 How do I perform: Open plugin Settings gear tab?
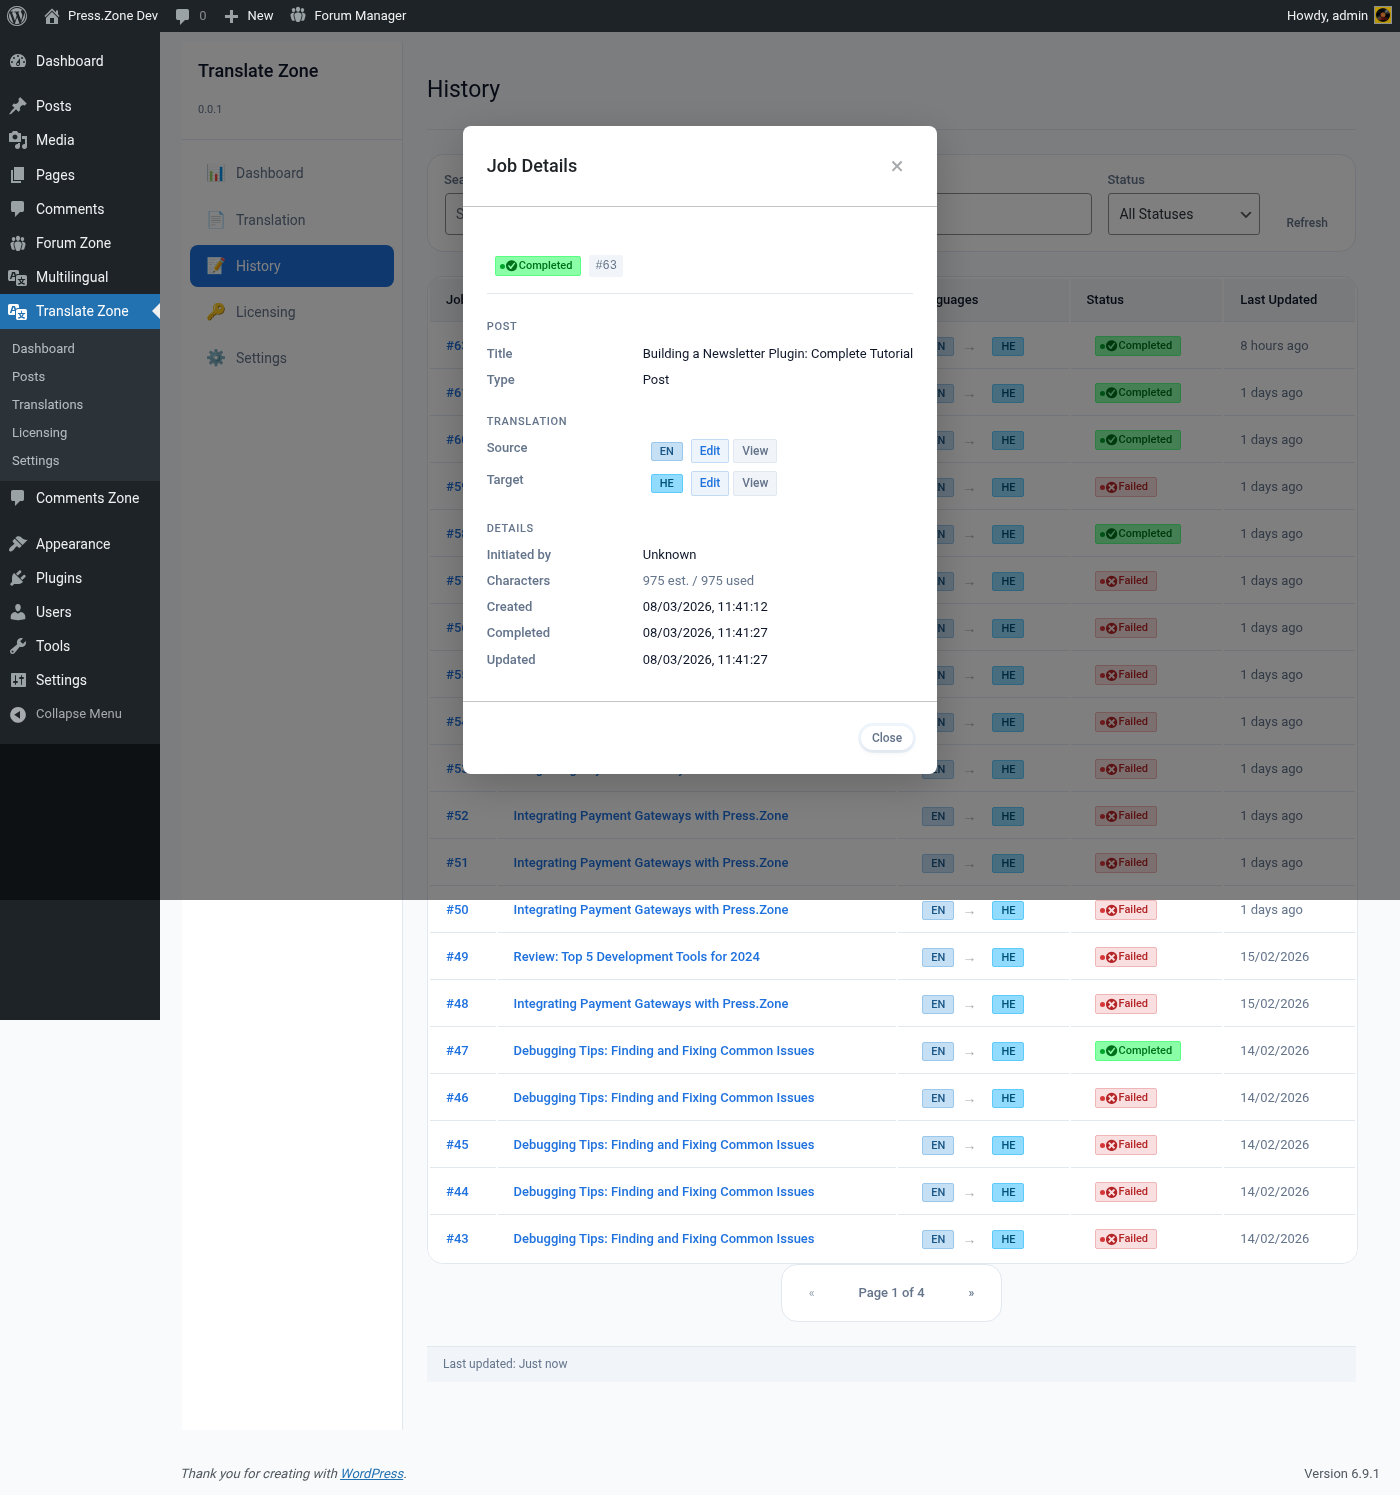pyautogui.click(x=292, y=358)
